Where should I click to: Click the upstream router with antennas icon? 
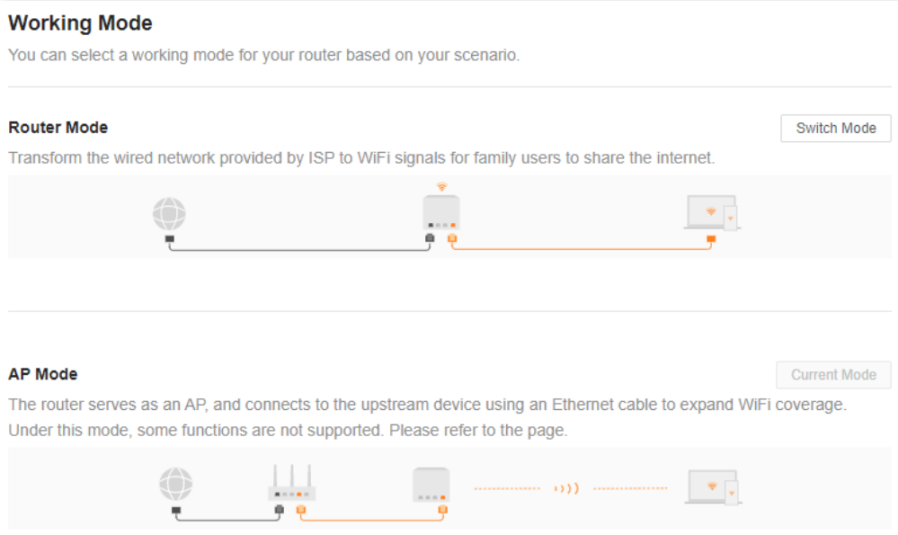(x=291, y=482)
